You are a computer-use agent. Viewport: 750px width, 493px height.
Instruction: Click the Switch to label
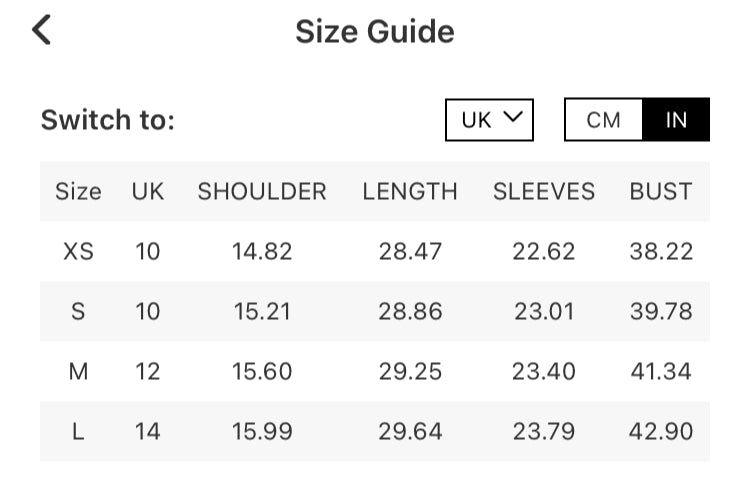(108, 121)
